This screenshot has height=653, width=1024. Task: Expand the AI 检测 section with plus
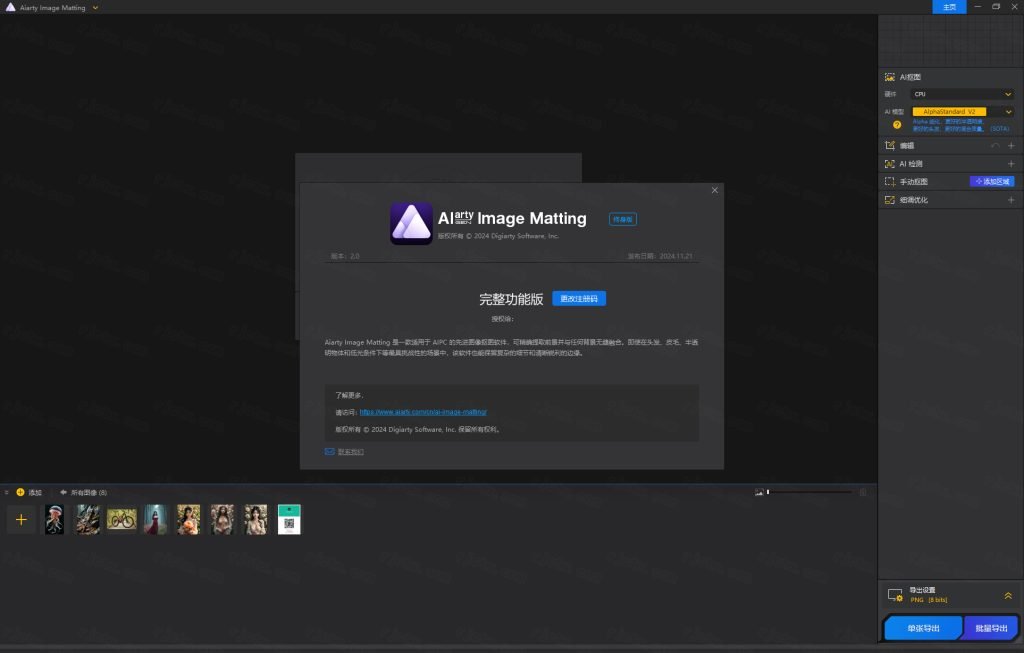point(1011,164)
